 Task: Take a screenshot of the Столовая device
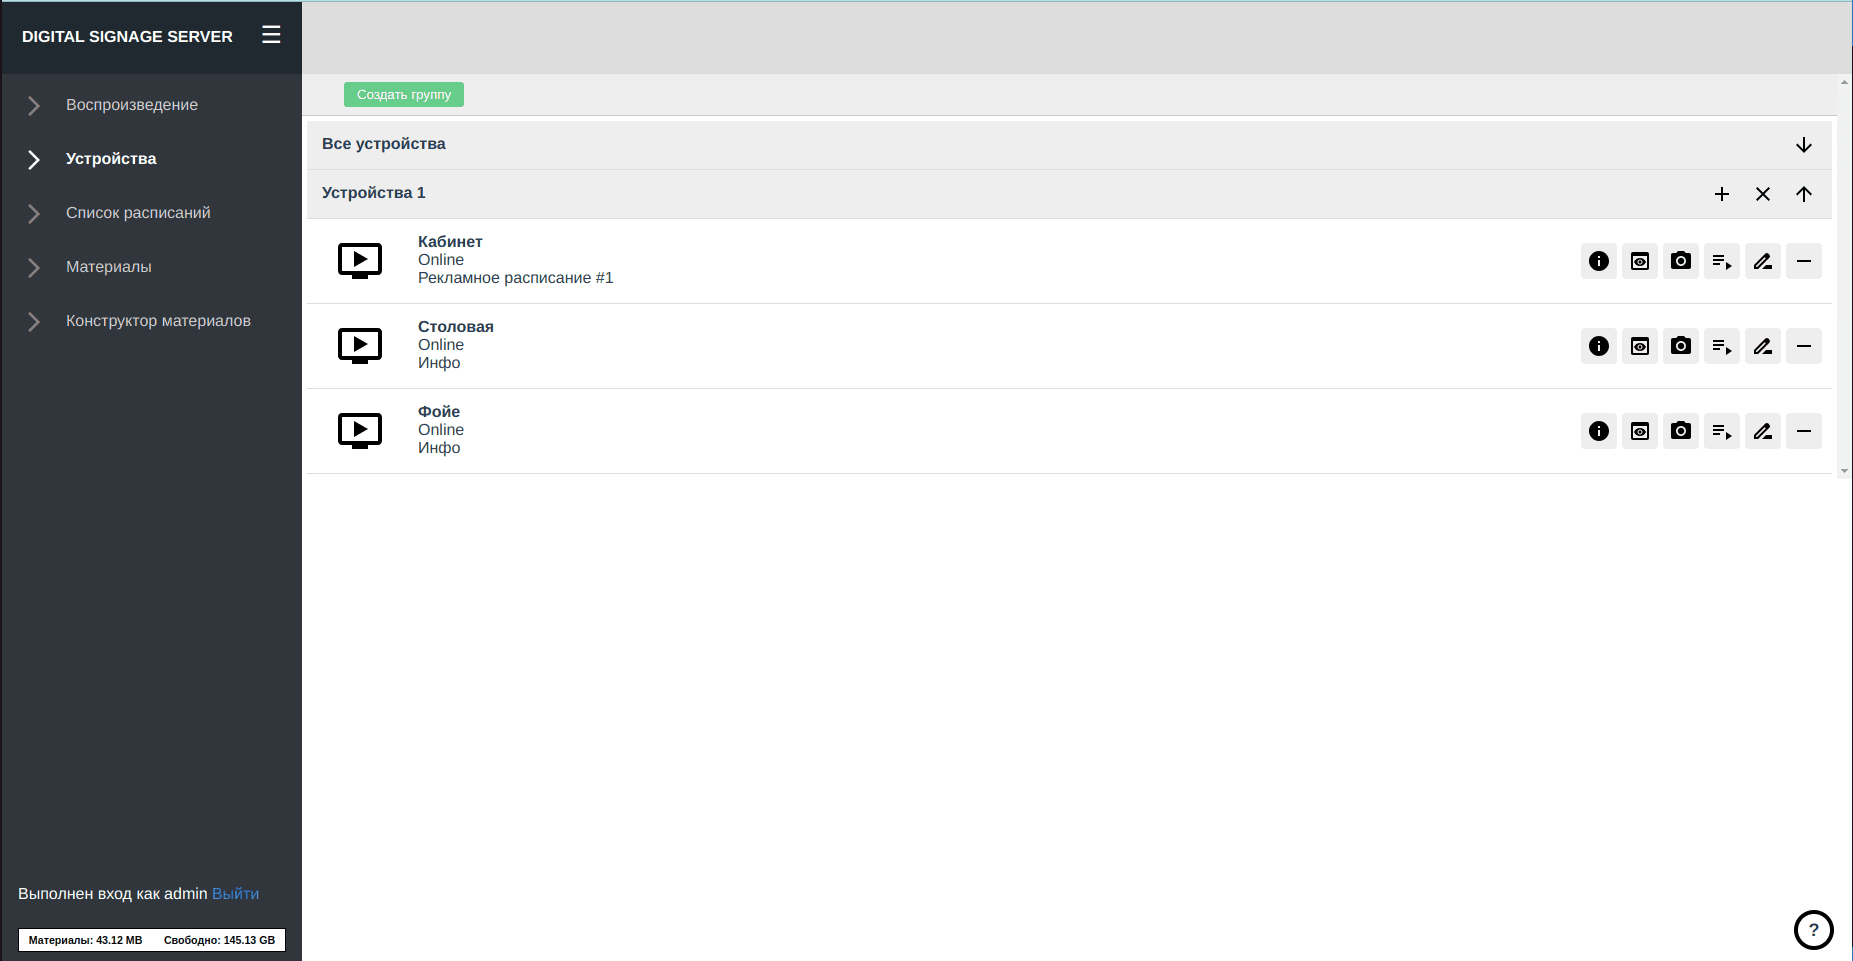[1680, 346]
